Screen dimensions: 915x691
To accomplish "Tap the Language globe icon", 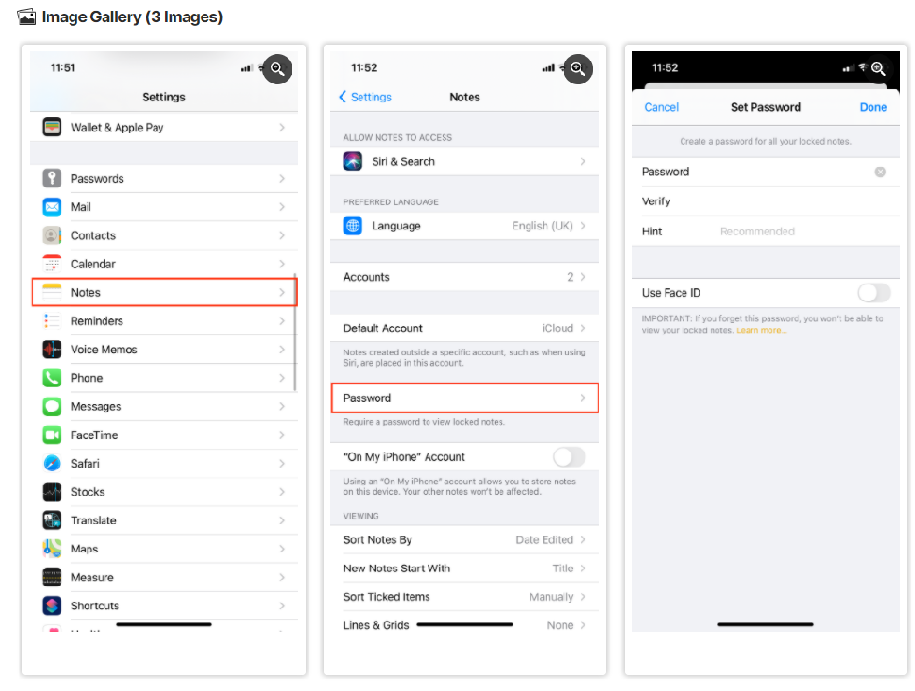I will 352,225.
